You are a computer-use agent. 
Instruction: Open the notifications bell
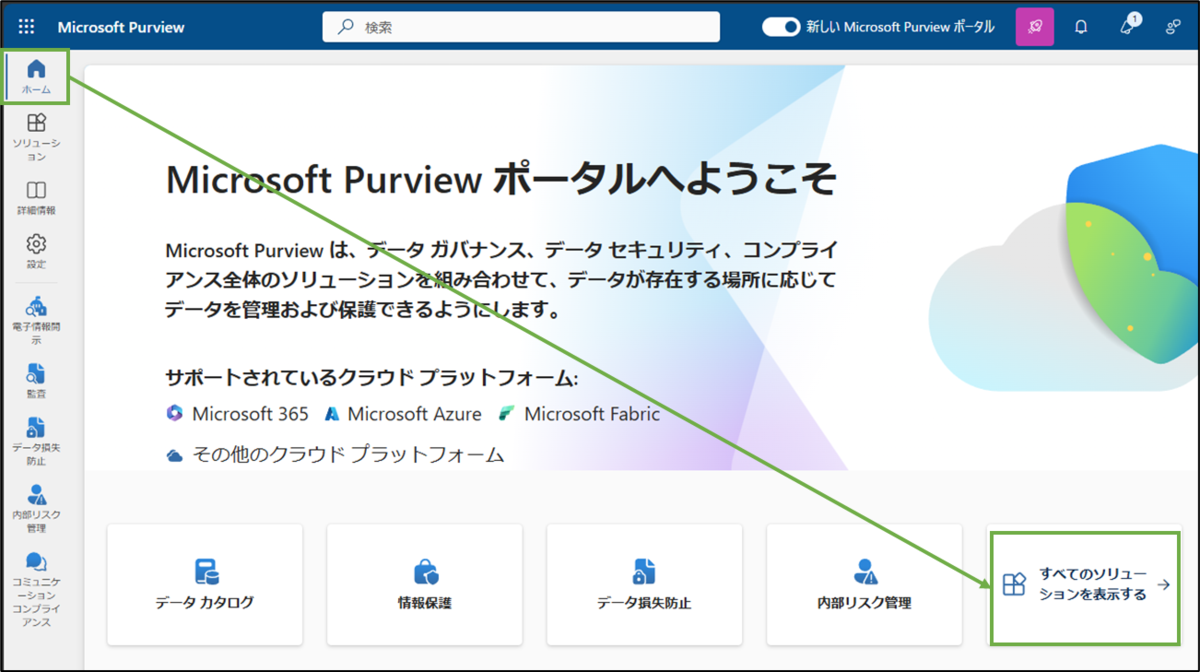click(x=1081, y=27)
